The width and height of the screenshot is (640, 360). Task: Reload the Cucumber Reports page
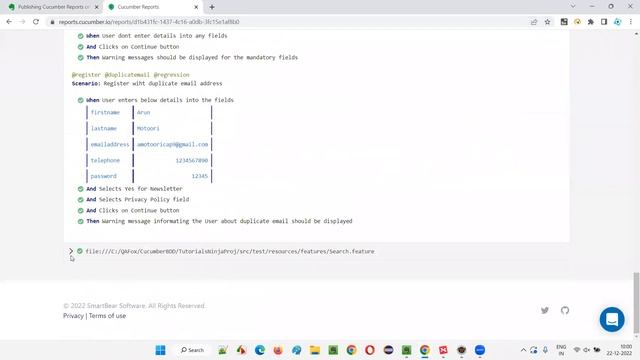(x=36, y=22)
